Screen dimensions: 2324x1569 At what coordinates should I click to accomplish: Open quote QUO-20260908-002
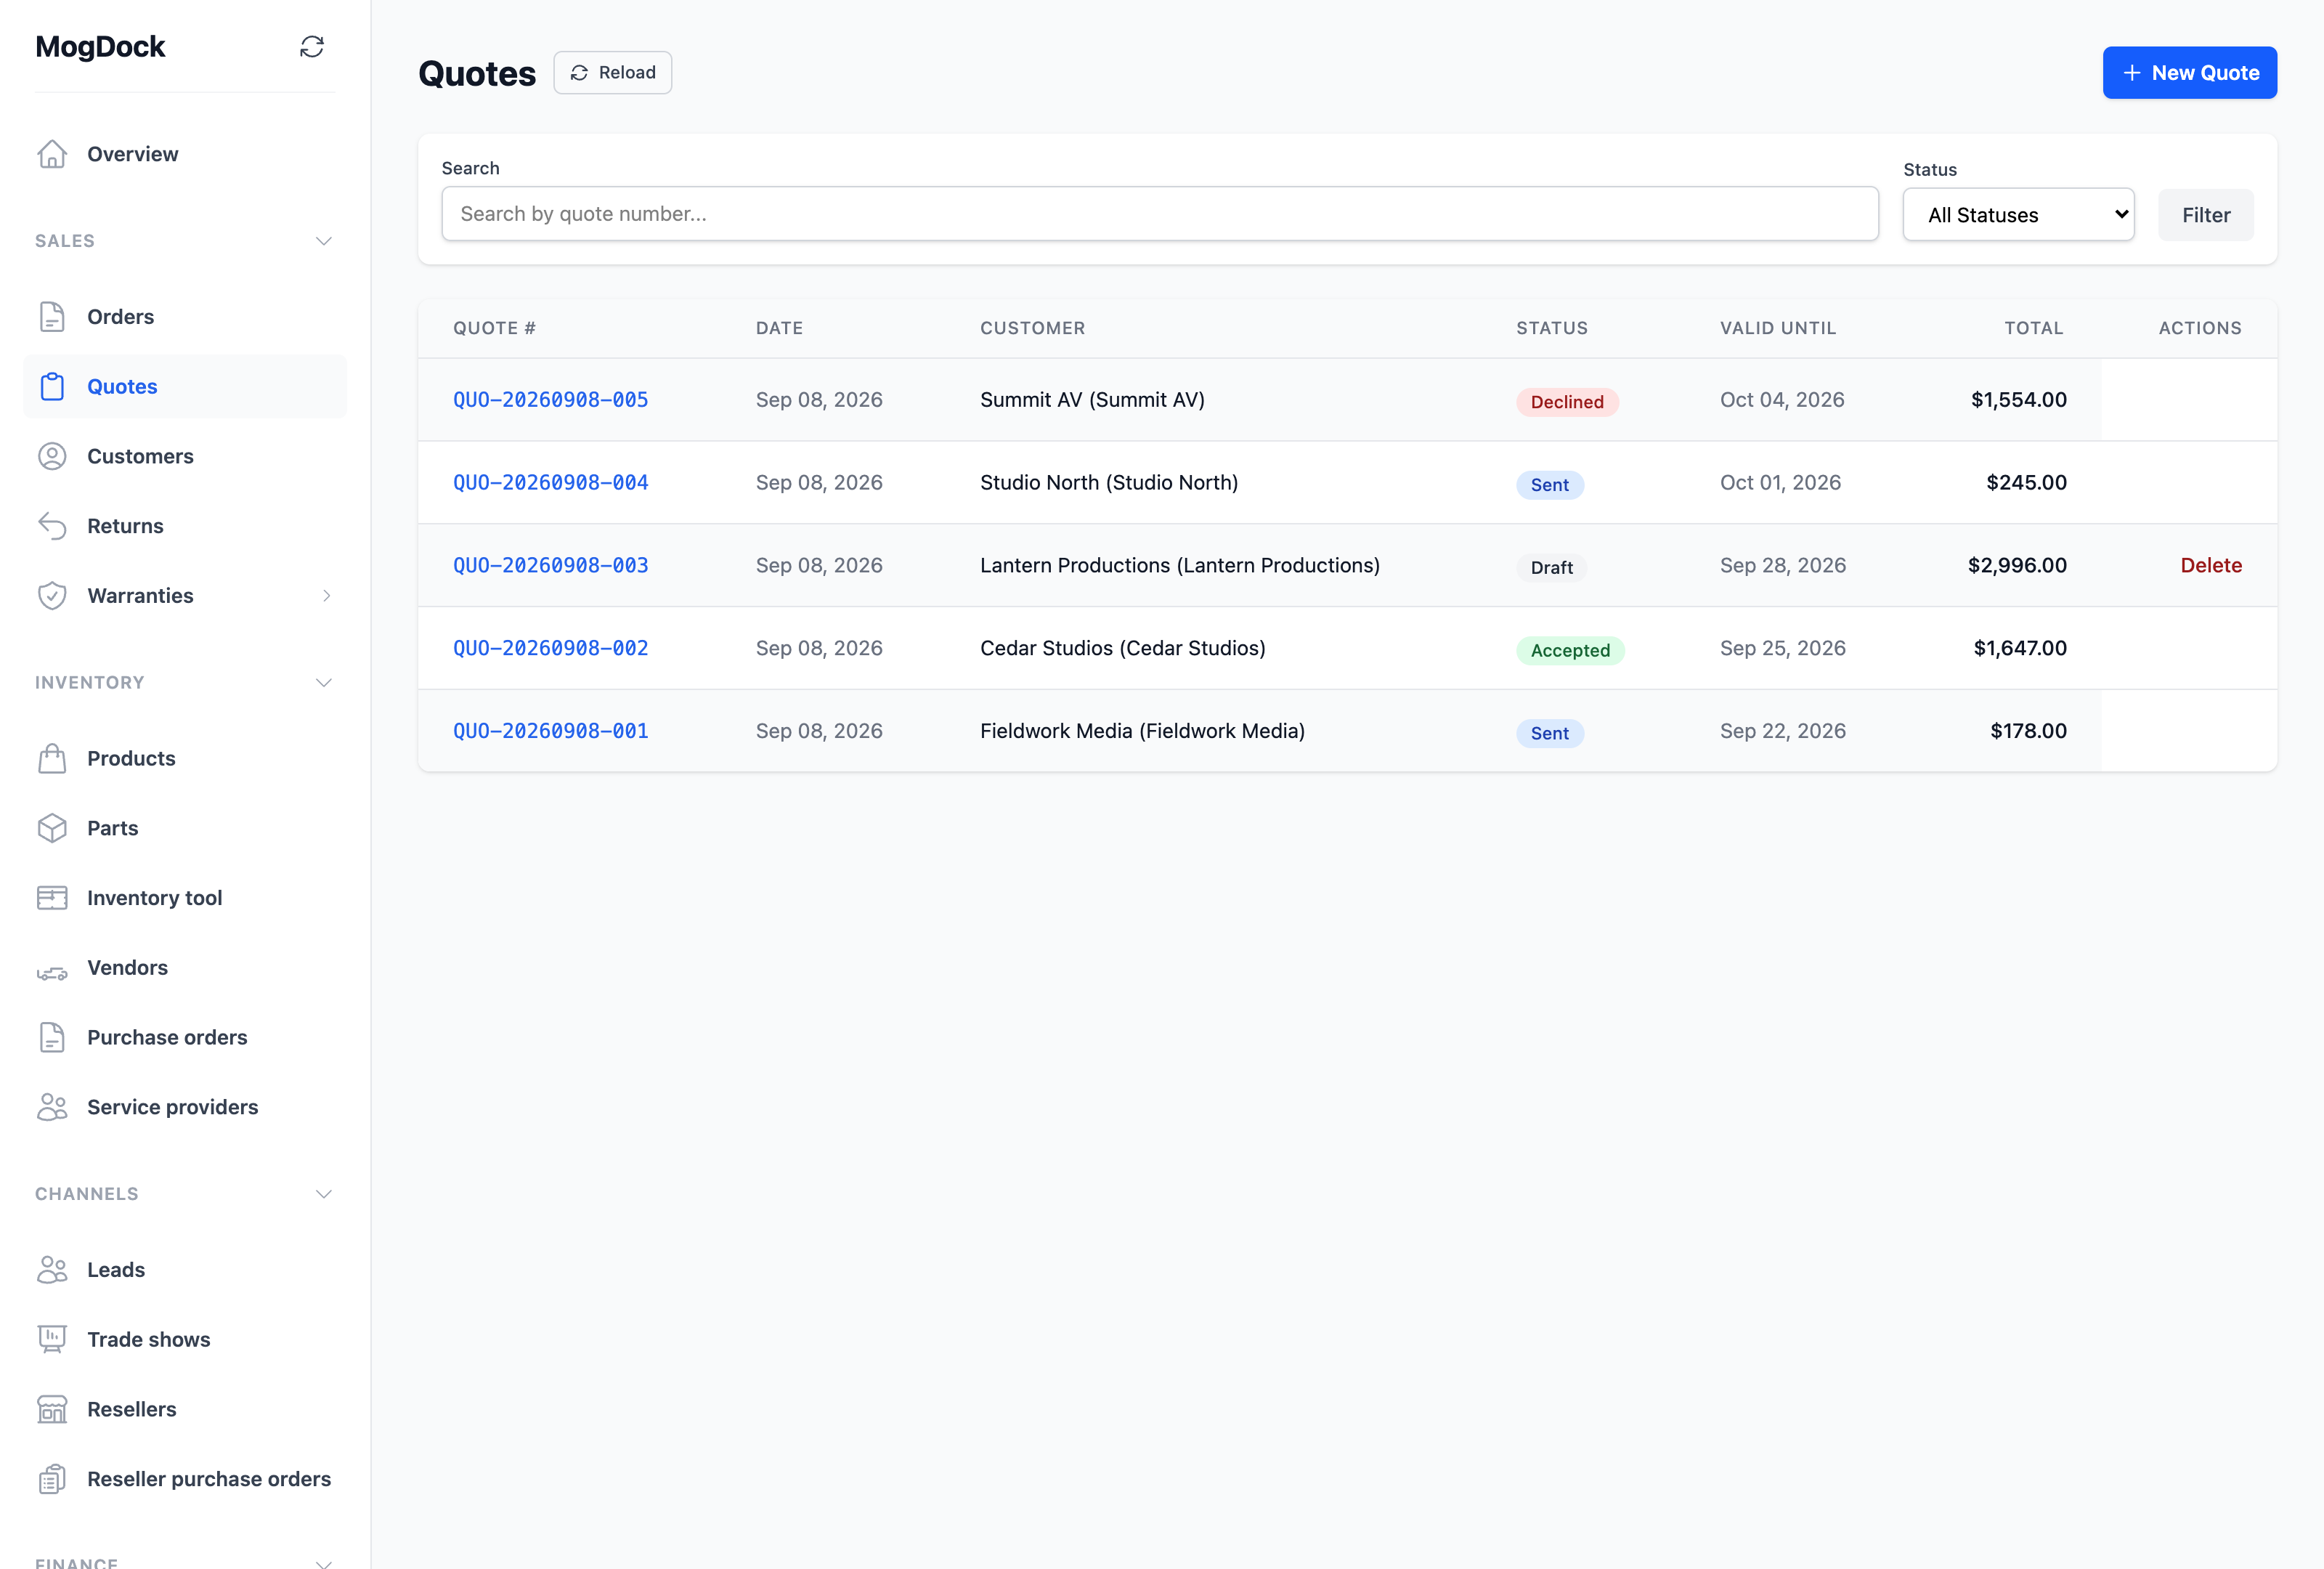pos(550,648)
